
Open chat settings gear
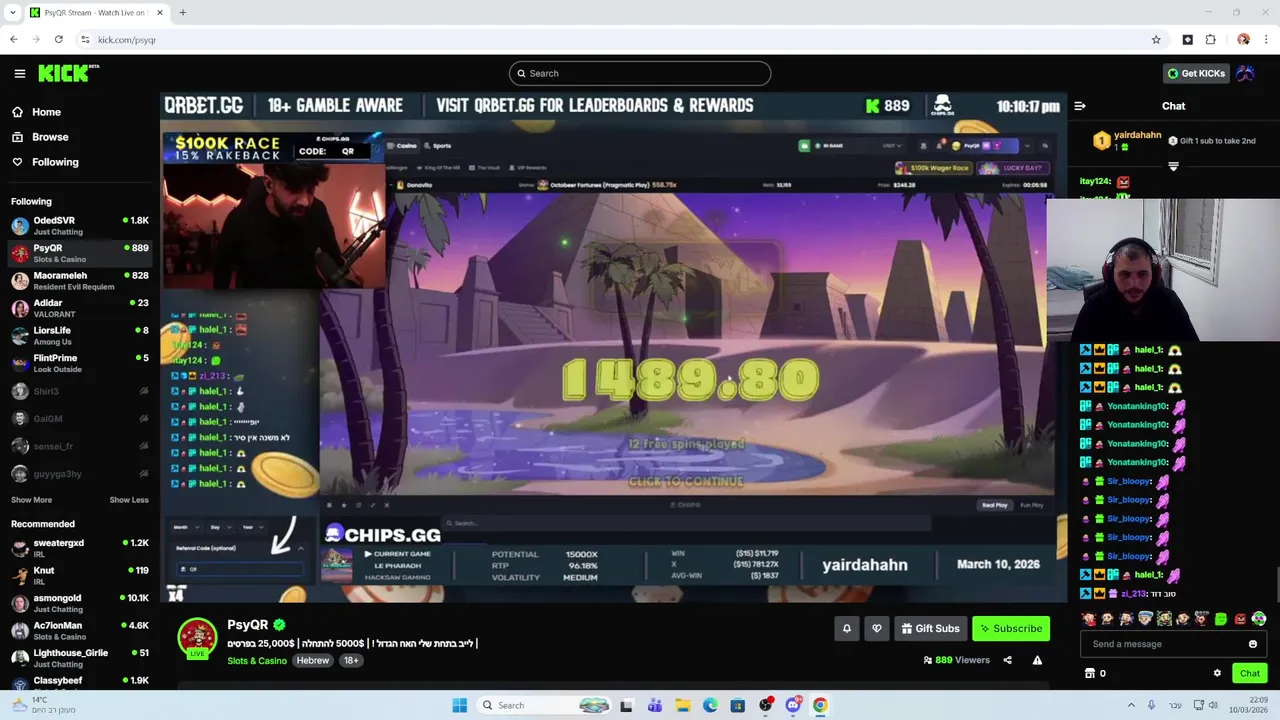click(x=1217, y=673)
